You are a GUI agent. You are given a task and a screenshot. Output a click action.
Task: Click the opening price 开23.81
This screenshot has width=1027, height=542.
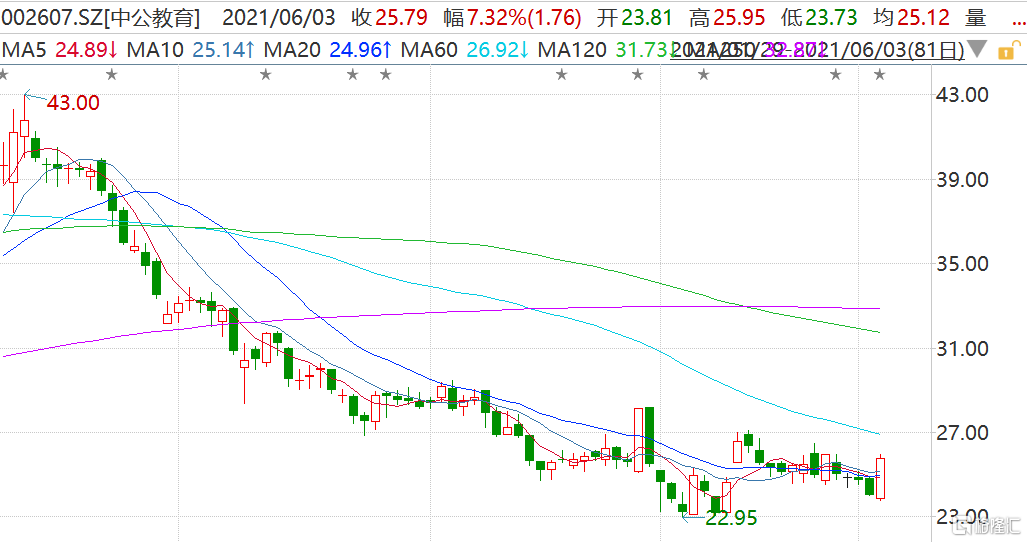point(635,18)
